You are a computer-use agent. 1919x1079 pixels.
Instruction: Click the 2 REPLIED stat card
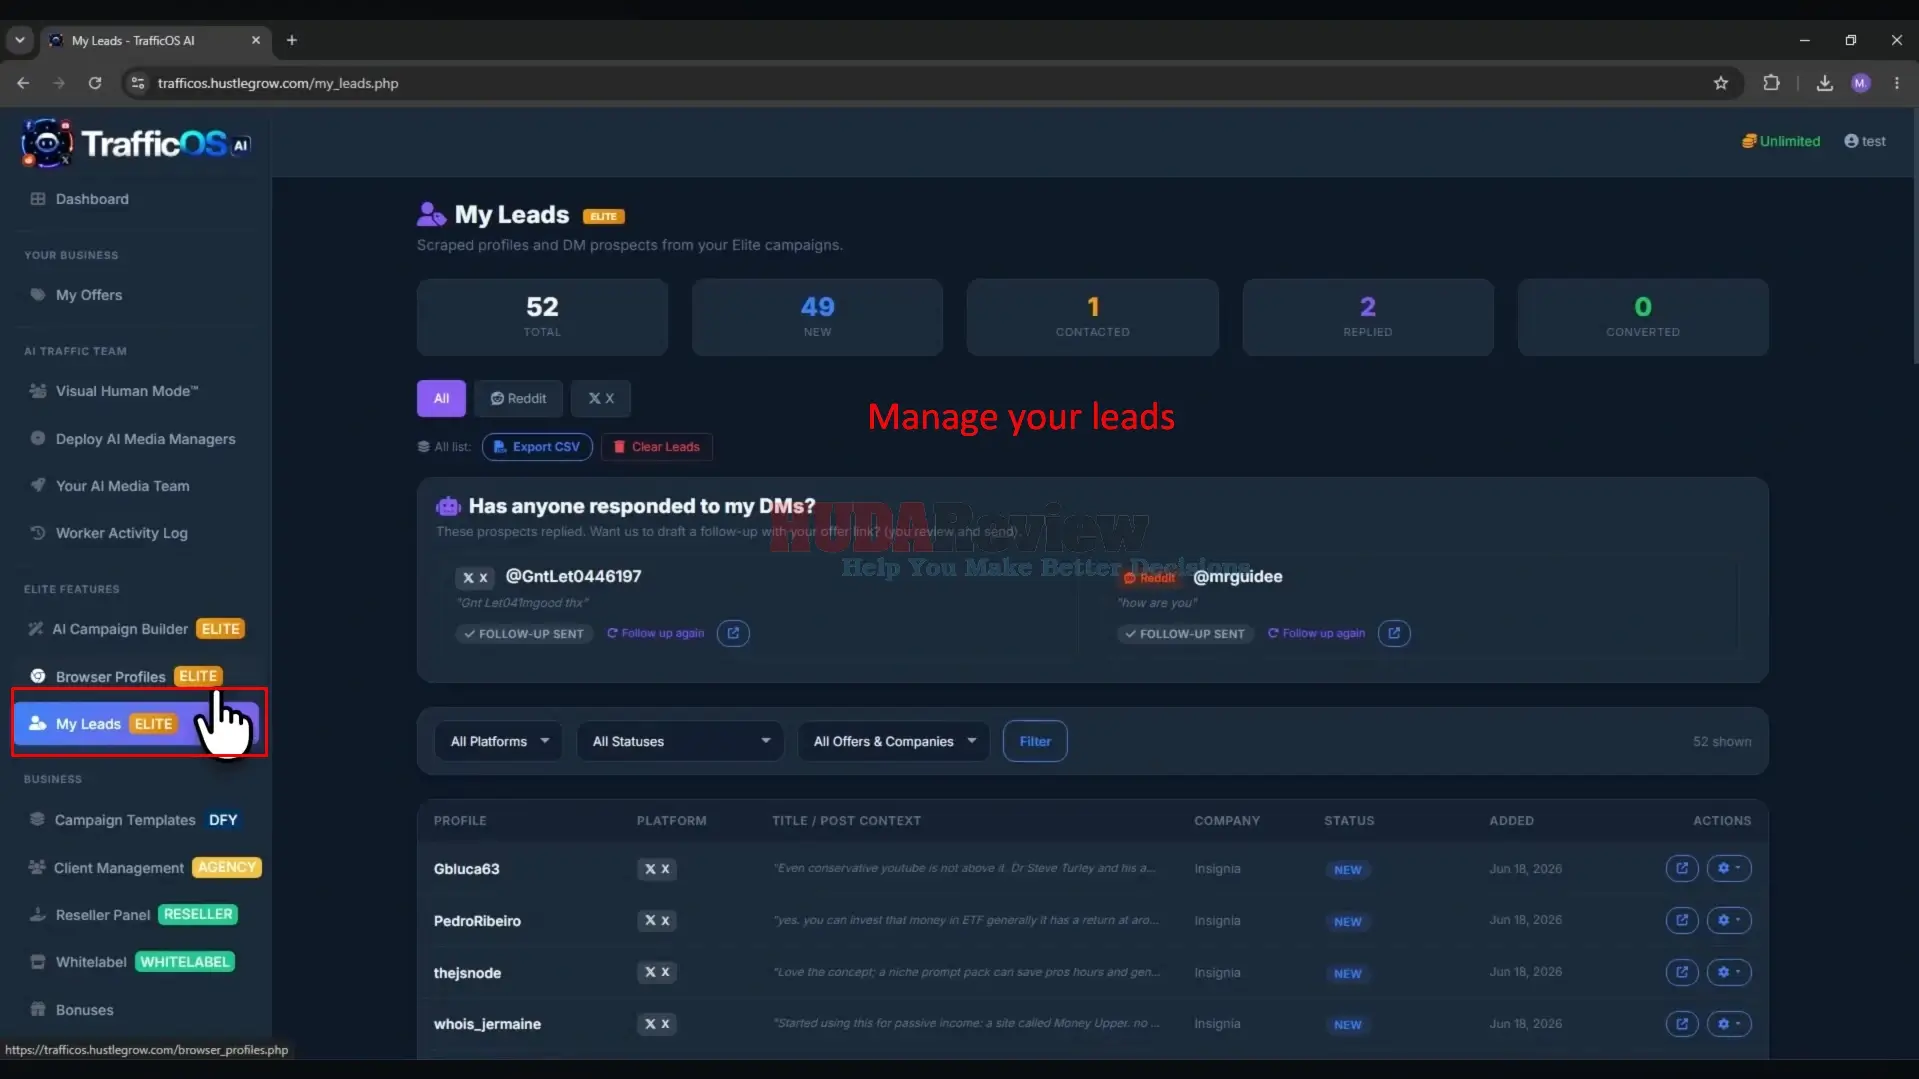pyautogui.click(x=1367, y=317)
